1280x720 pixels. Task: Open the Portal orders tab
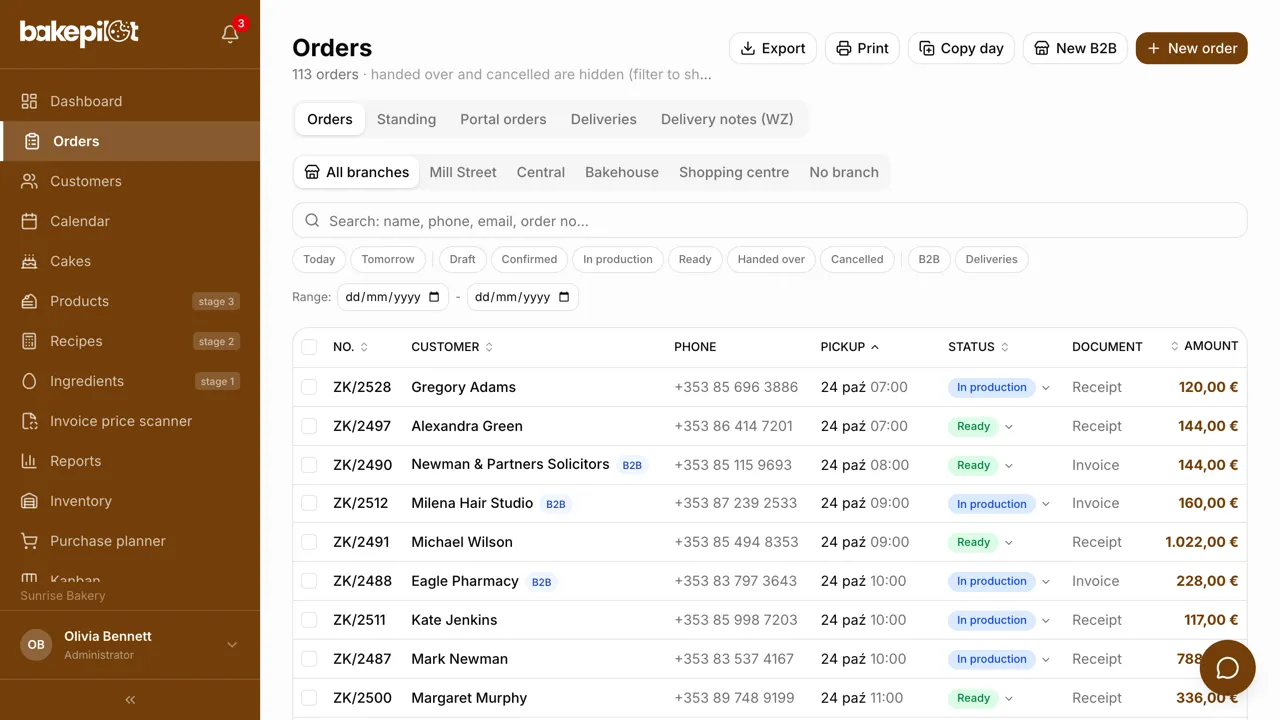[x=503, y=119]
